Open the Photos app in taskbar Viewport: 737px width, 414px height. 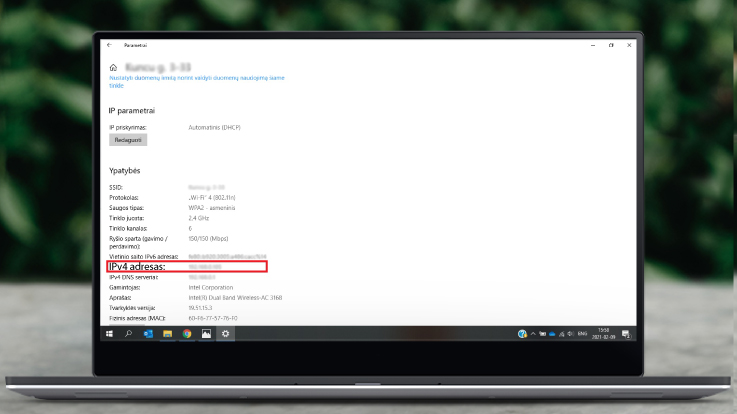[206, 333]
